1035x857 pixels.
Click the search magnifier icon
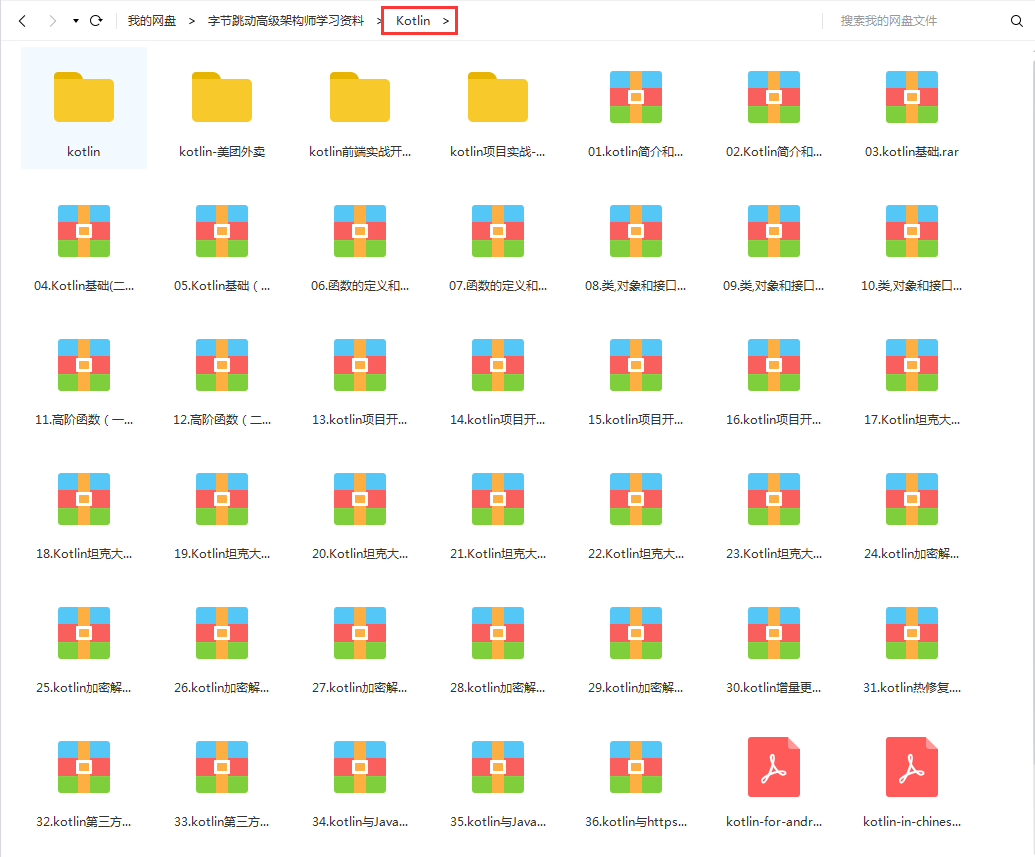pos(1017,21)
